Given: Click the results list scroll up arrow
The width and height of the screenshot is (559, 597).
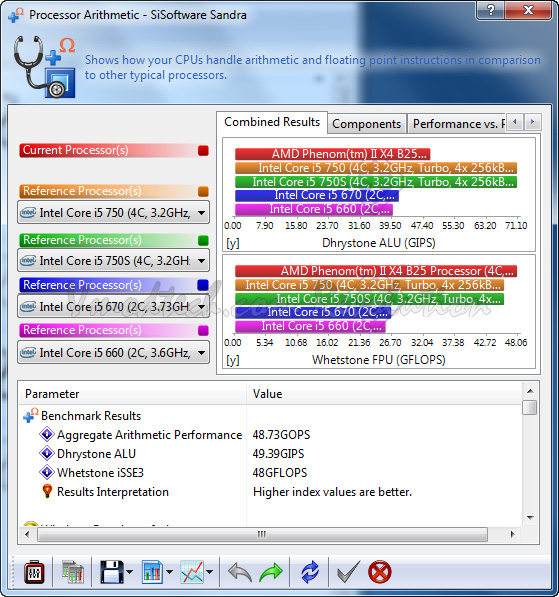Looking at the screenshot, I should click(530, 391).
